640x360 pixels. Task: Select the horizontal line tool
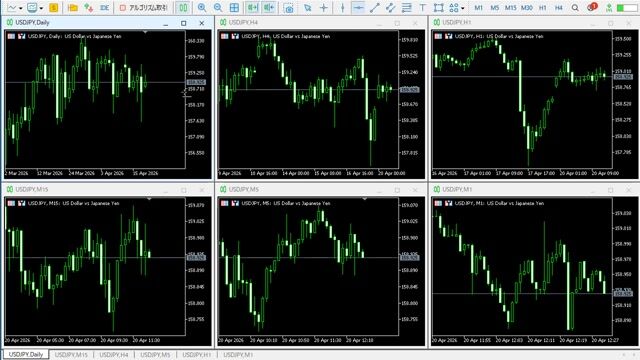point(358,7)
